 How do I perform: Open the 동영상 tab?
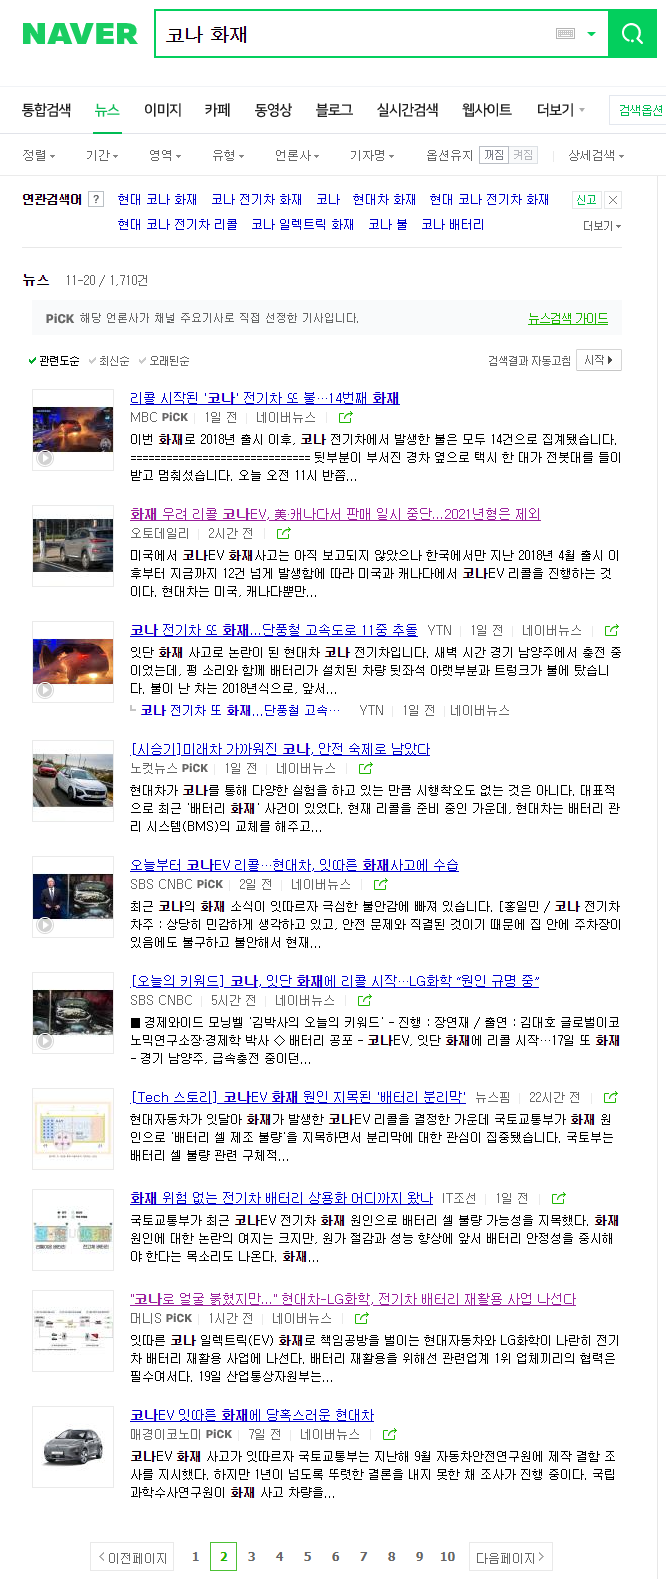pos(273,110)
